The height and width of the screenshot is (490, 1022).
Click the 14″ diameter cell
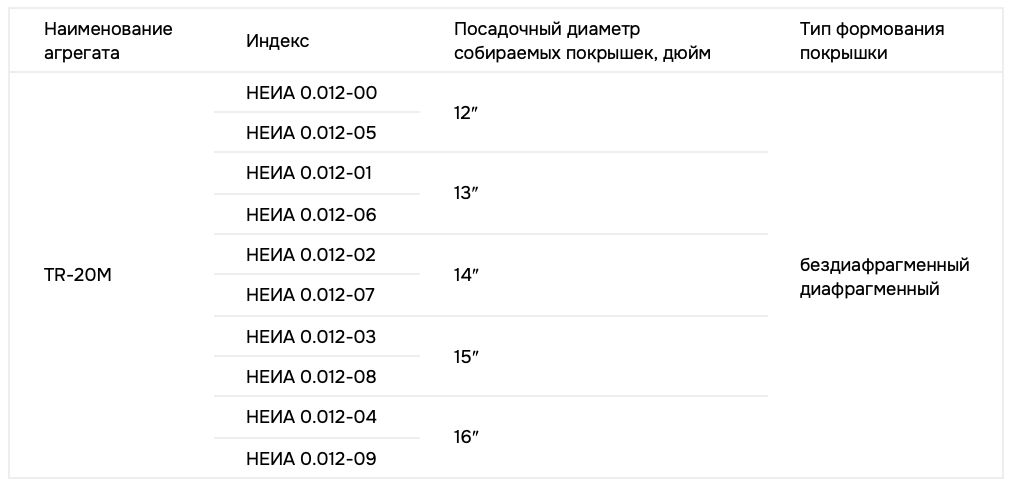(x=466, y=275)
